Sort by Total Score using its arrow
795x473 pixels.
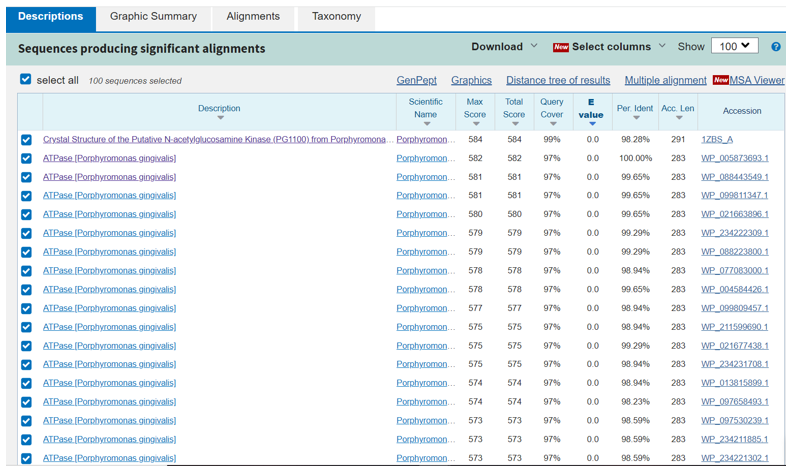(x=513, y=124)
